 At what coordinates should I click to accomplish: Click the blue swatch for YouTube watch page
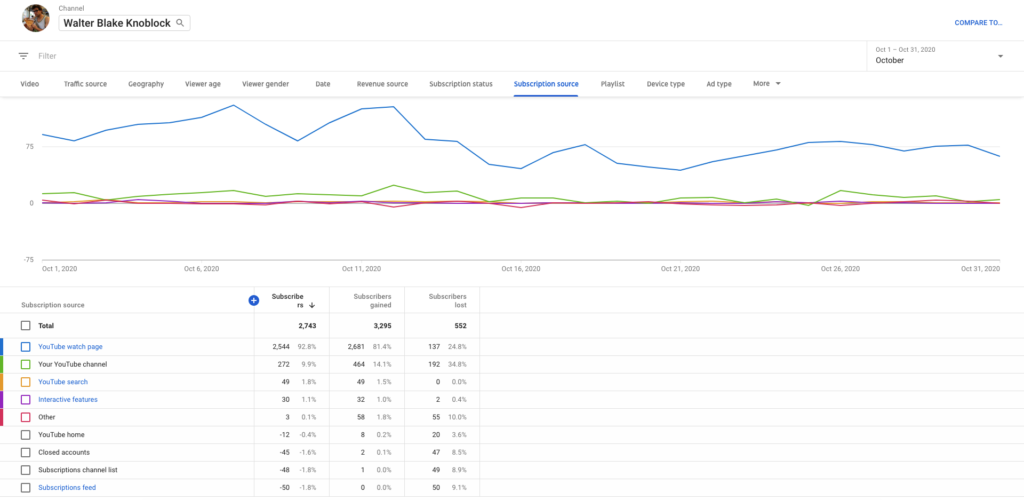(x=1, y=347)
